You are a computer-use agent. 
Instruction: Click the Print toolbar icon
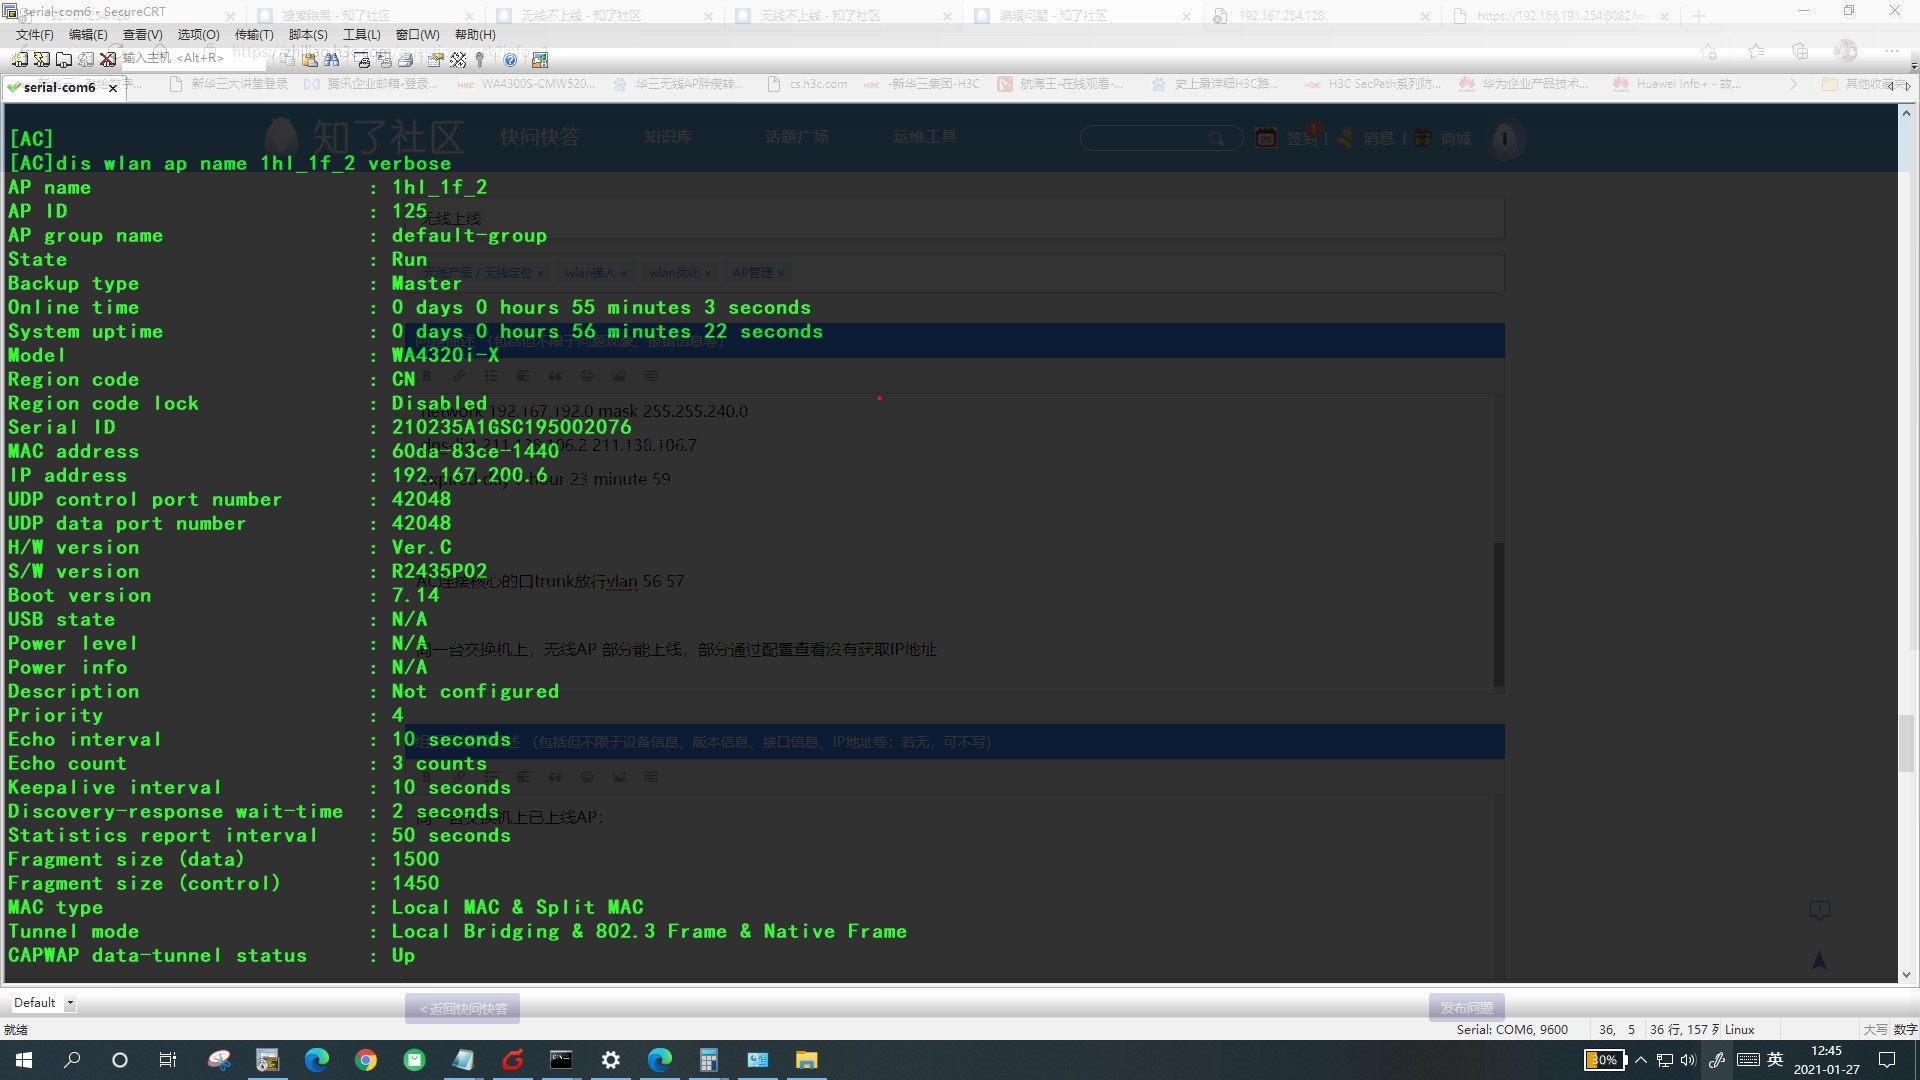click(x=405, y=60)
